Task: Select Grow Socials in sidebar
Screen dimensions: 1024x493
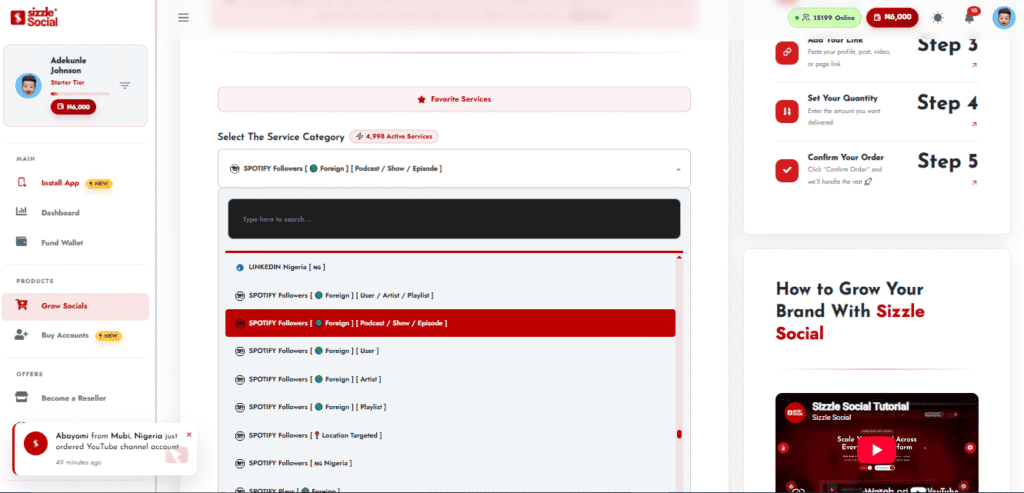Action: click(75, 306)
